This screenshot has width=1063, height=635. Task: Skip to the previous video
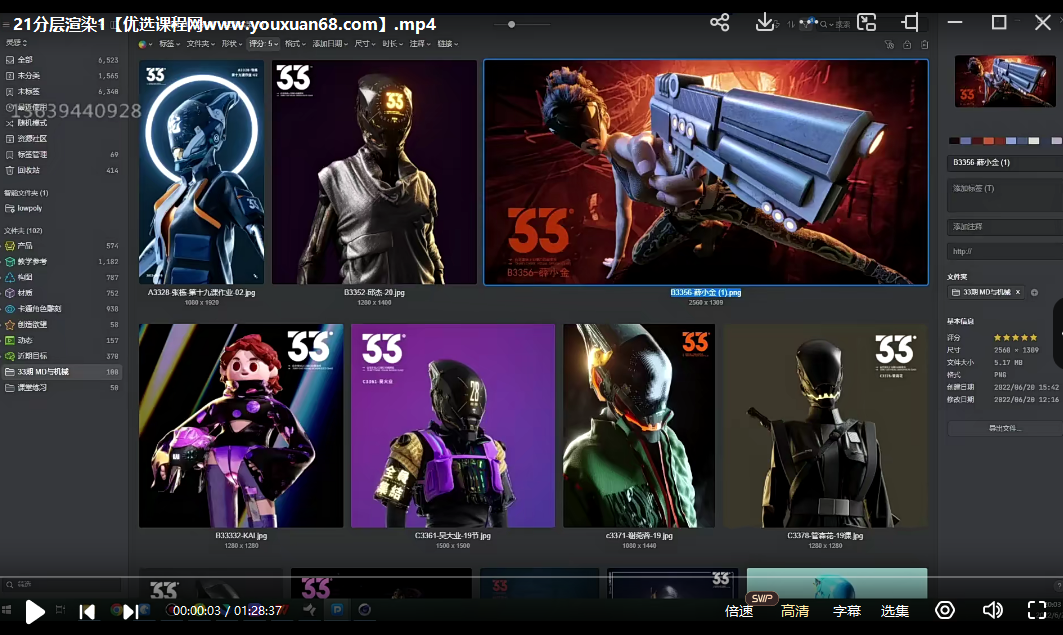88,611
